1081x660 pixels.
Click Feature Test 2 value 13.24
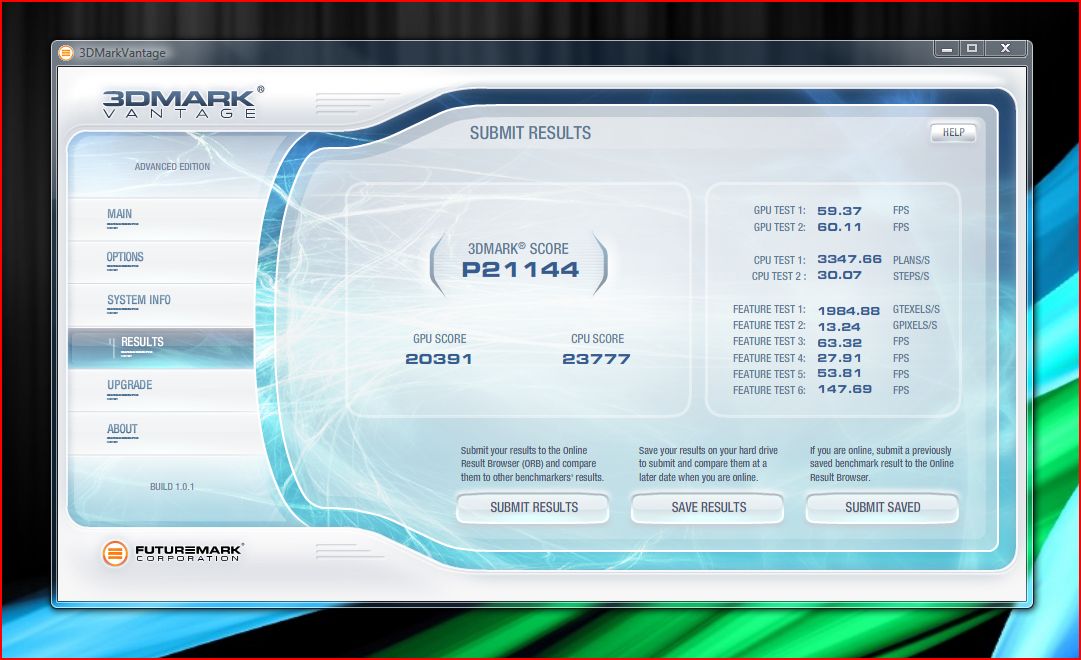[x=839, y=327]
